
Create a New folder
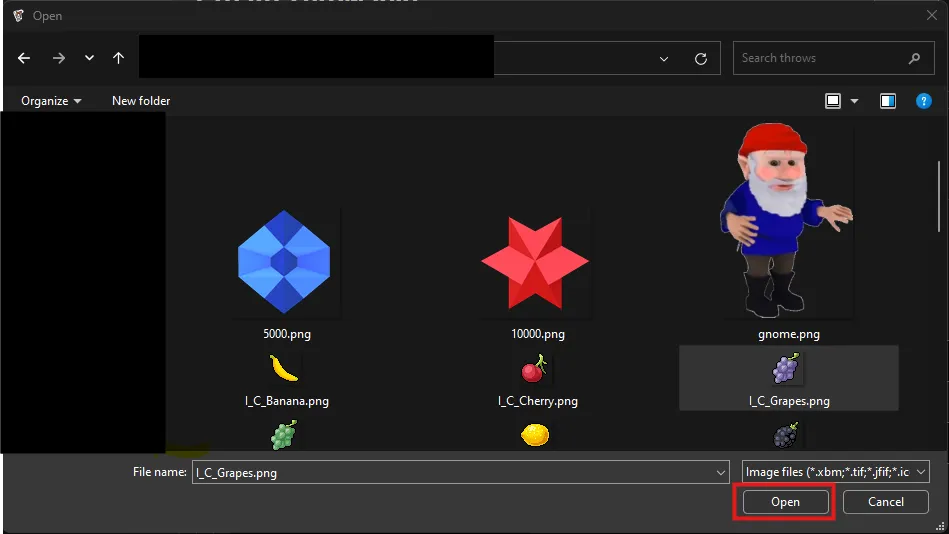pos(141,101)
